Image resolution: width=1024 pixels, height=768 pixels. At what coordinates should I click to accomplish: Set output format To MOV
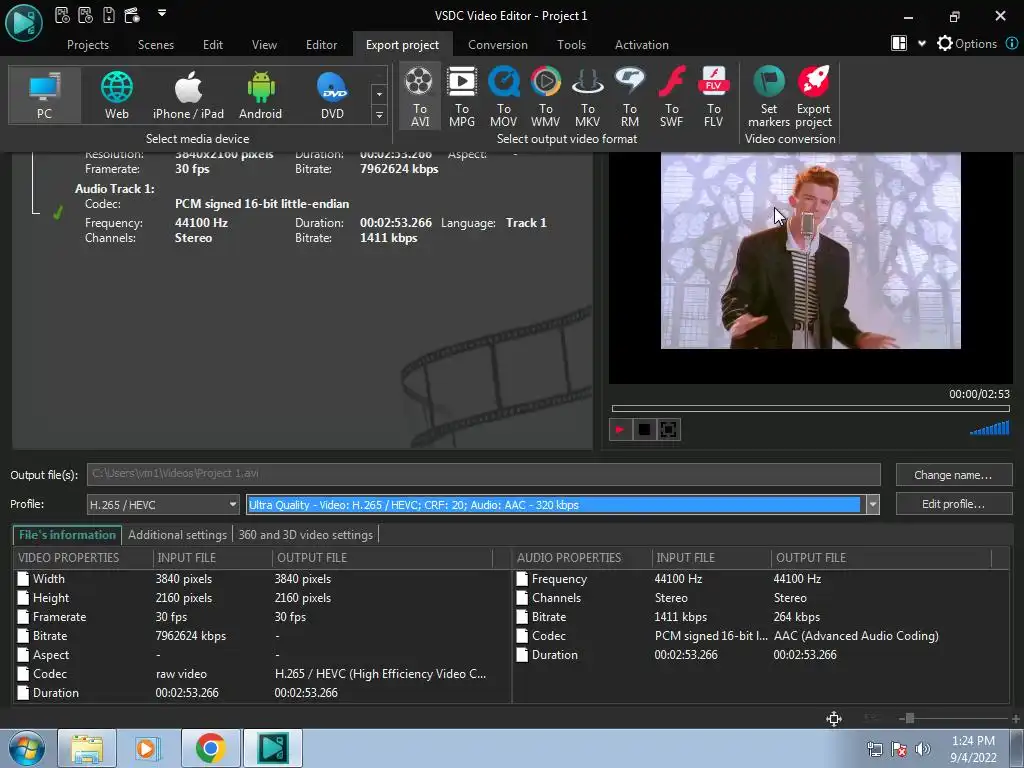click(x=504, y=97)
